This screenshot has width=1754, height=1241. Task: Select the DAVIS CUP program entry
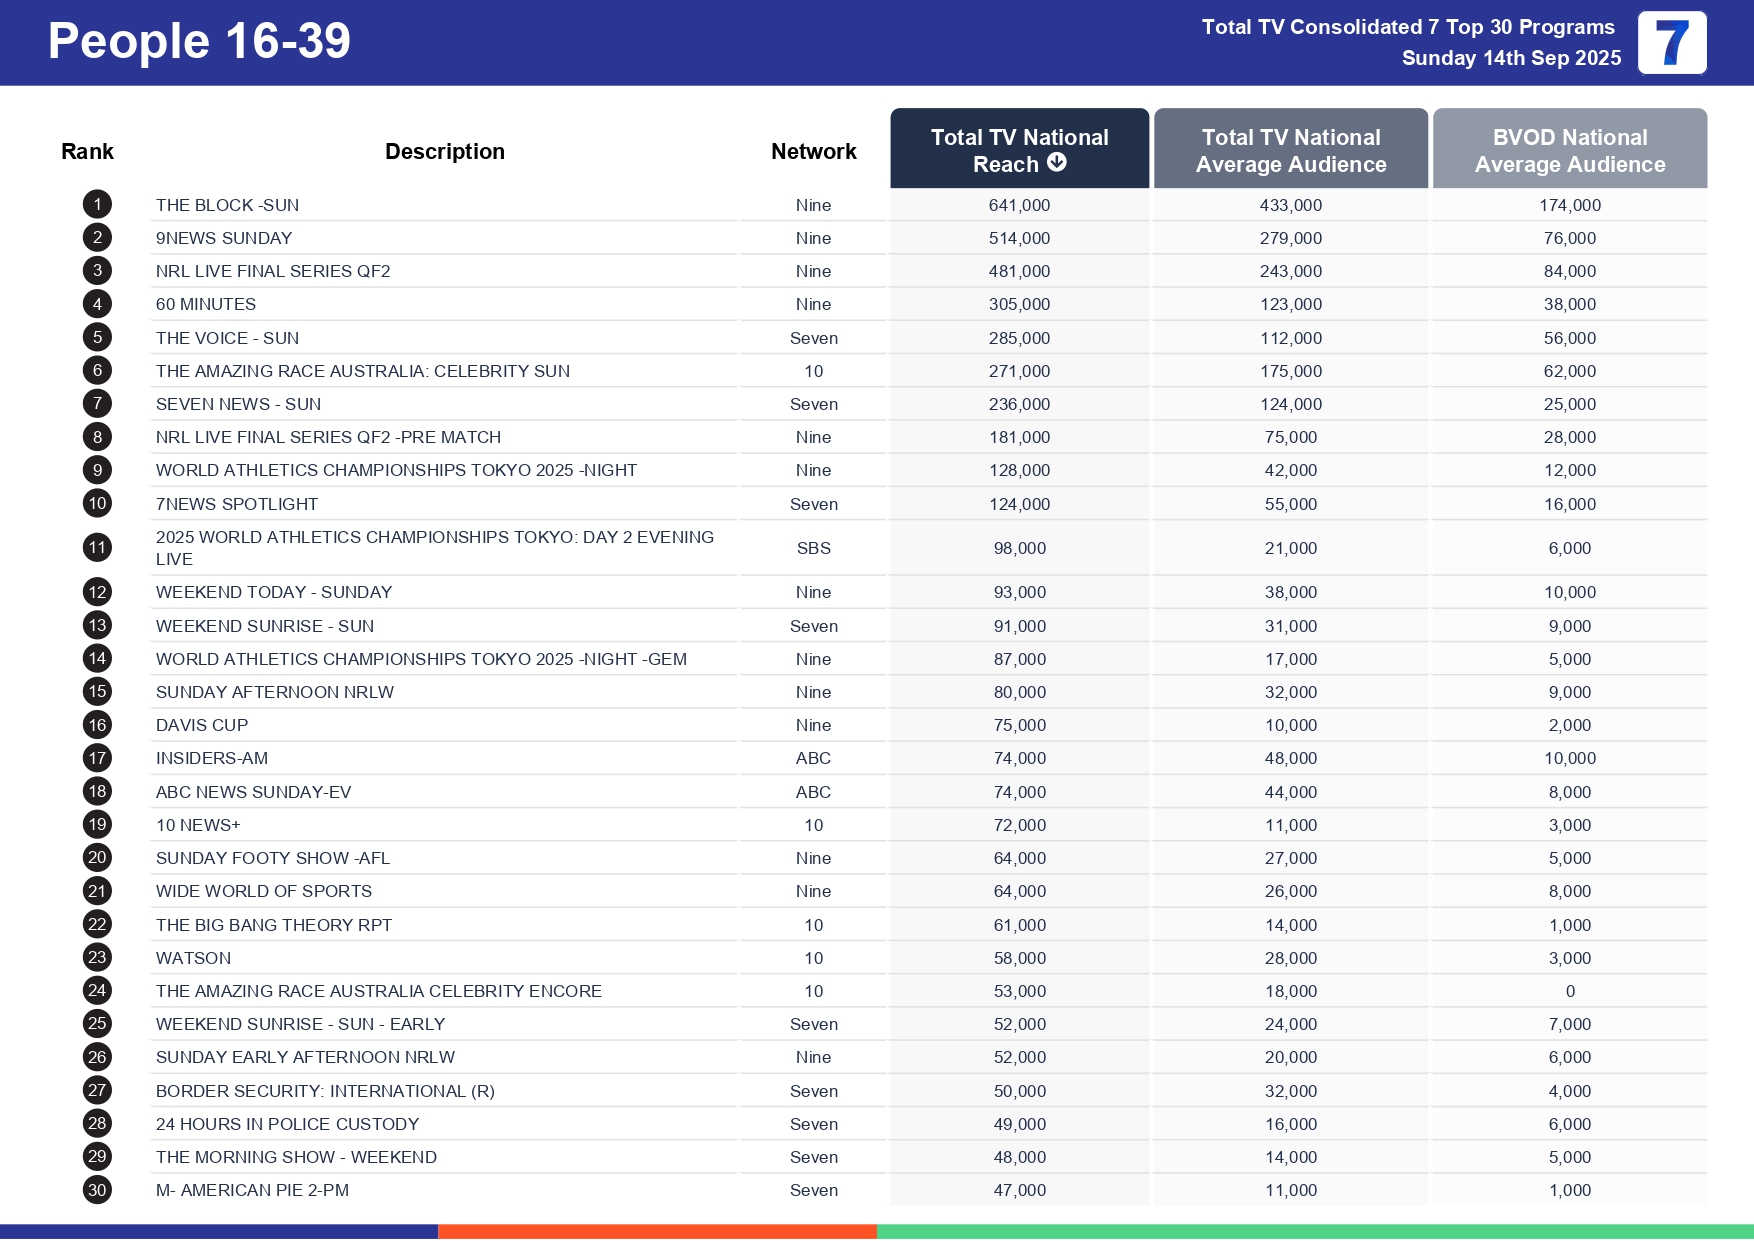pyautogui.click(x=203, y=725)
